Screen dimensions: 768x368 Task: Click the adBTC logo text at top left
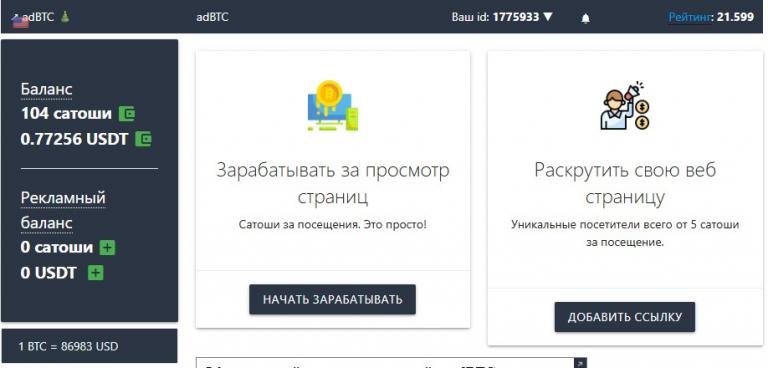click(x=38, y=16)
